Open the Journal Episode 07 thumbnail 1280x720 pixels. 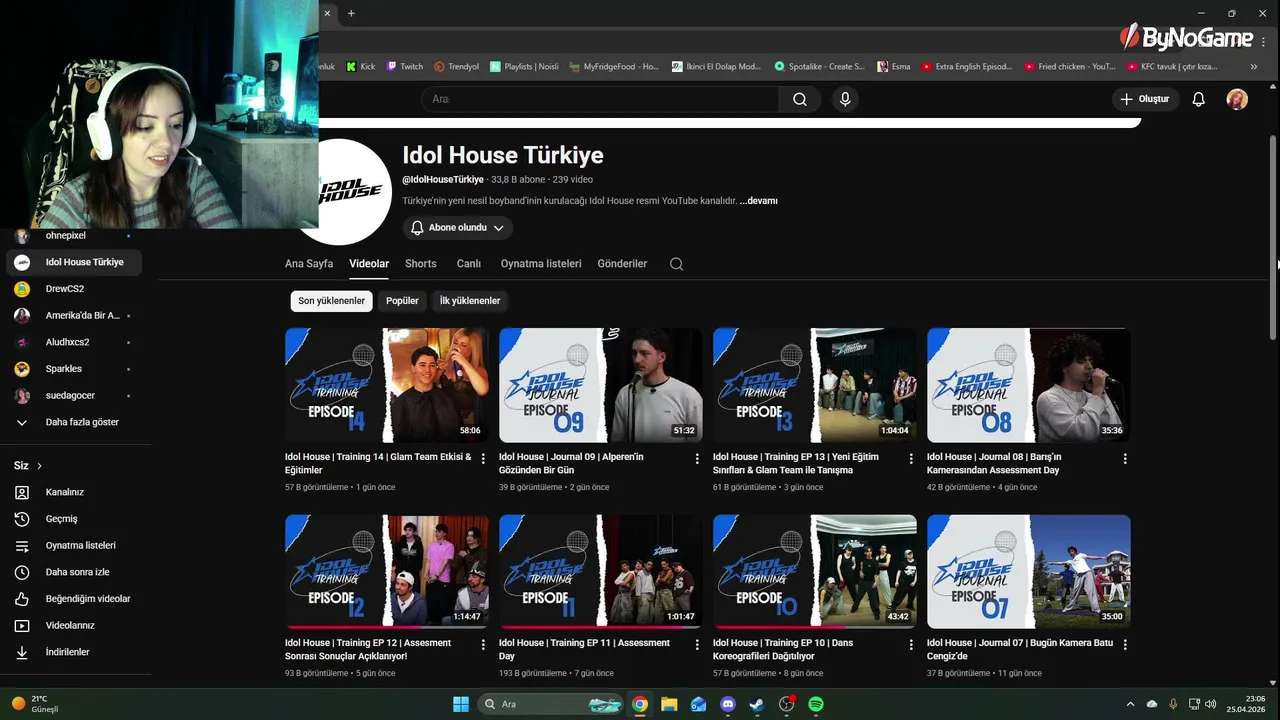(1028, 571)
